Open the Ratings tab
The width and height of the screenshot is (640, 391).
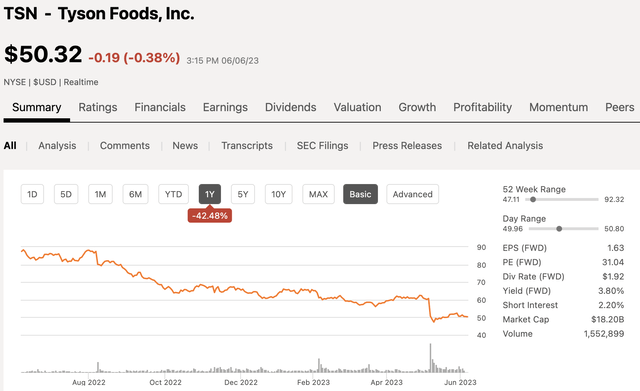[x=98, y=107]
